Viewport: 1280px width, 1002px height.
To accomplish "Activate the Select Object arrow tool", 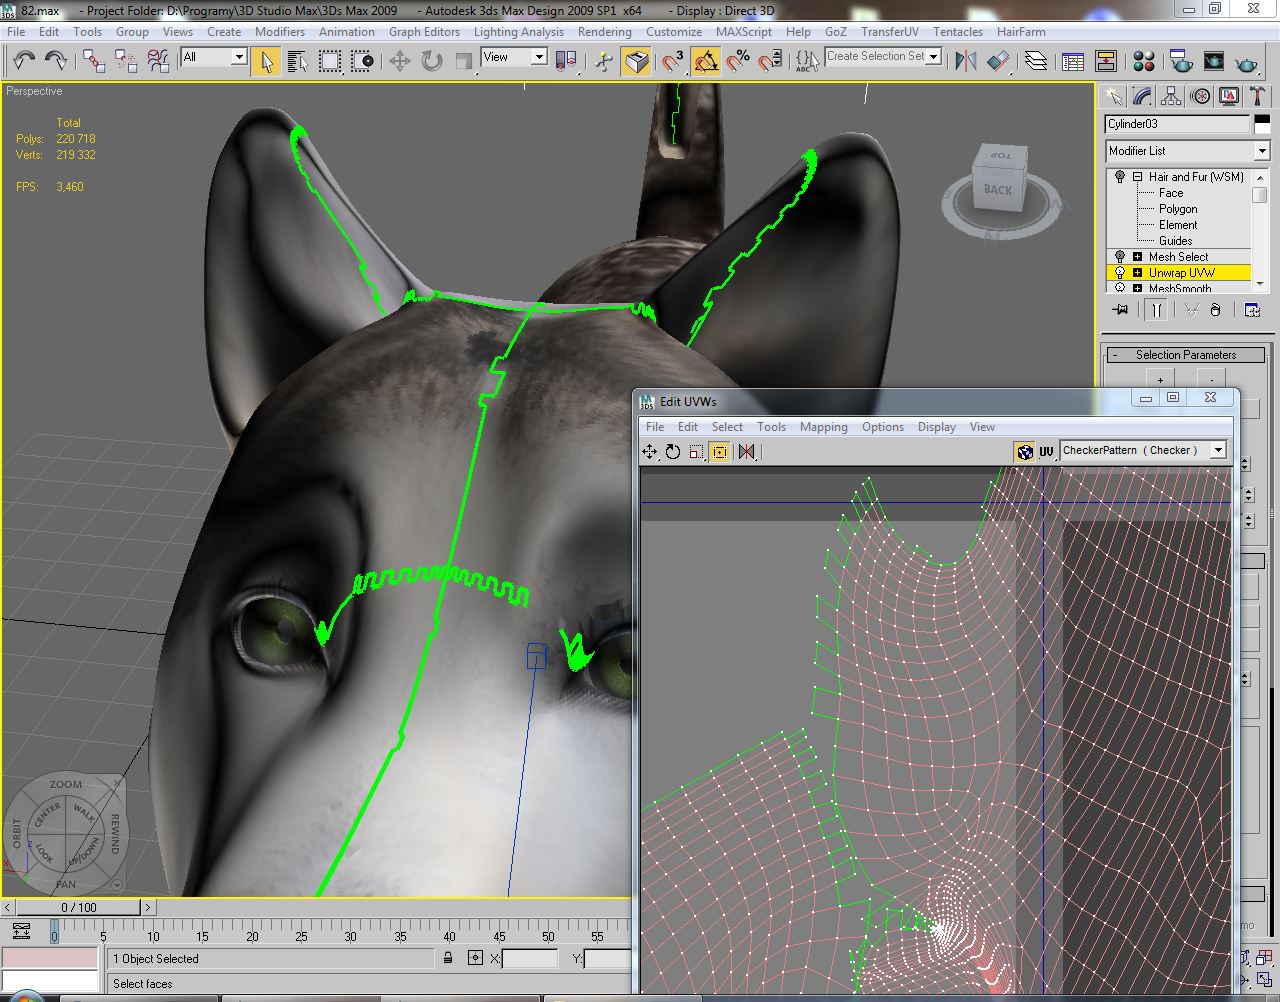I will 265,61.
